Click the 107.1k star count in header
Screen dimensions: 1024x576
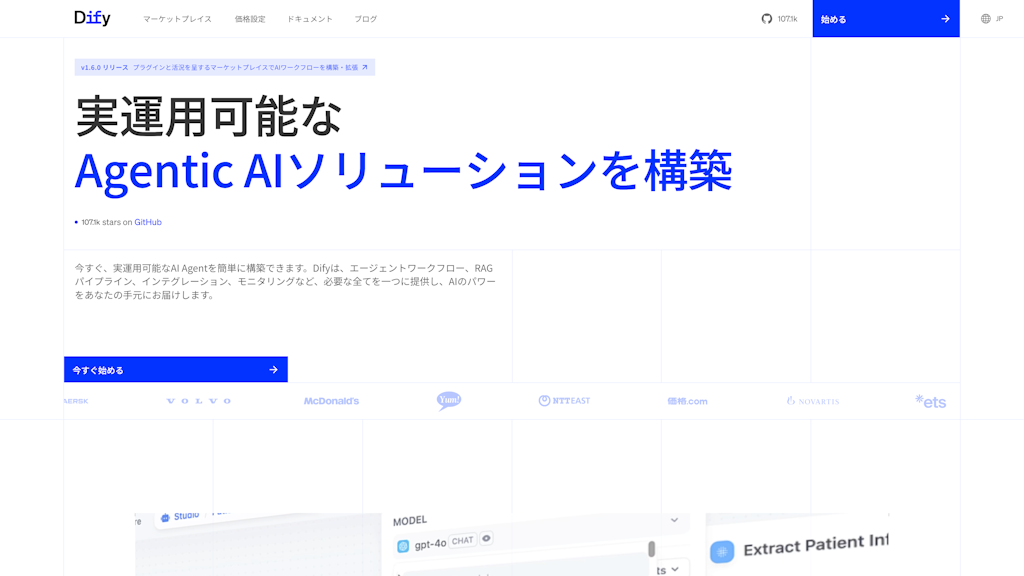(788, 19)
